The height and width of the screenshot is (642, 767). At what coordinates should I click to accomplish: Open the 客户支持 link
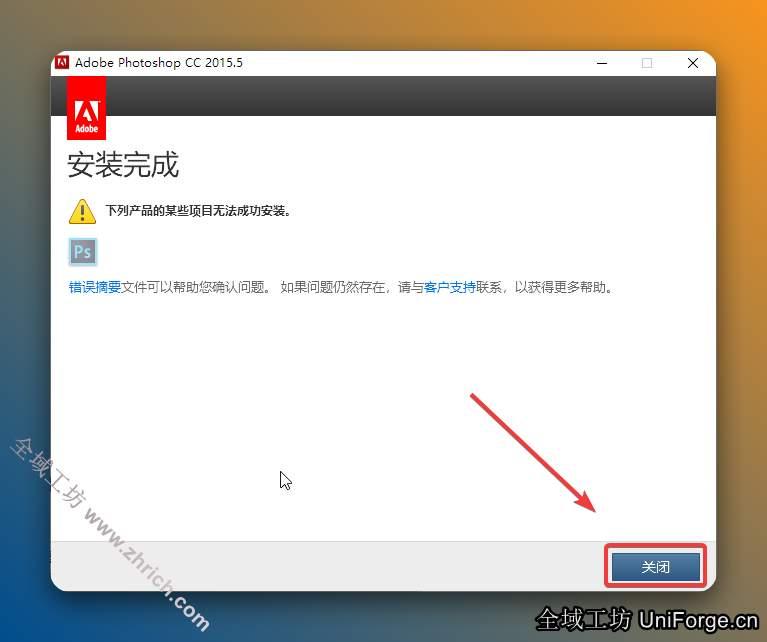pos(450,287)
